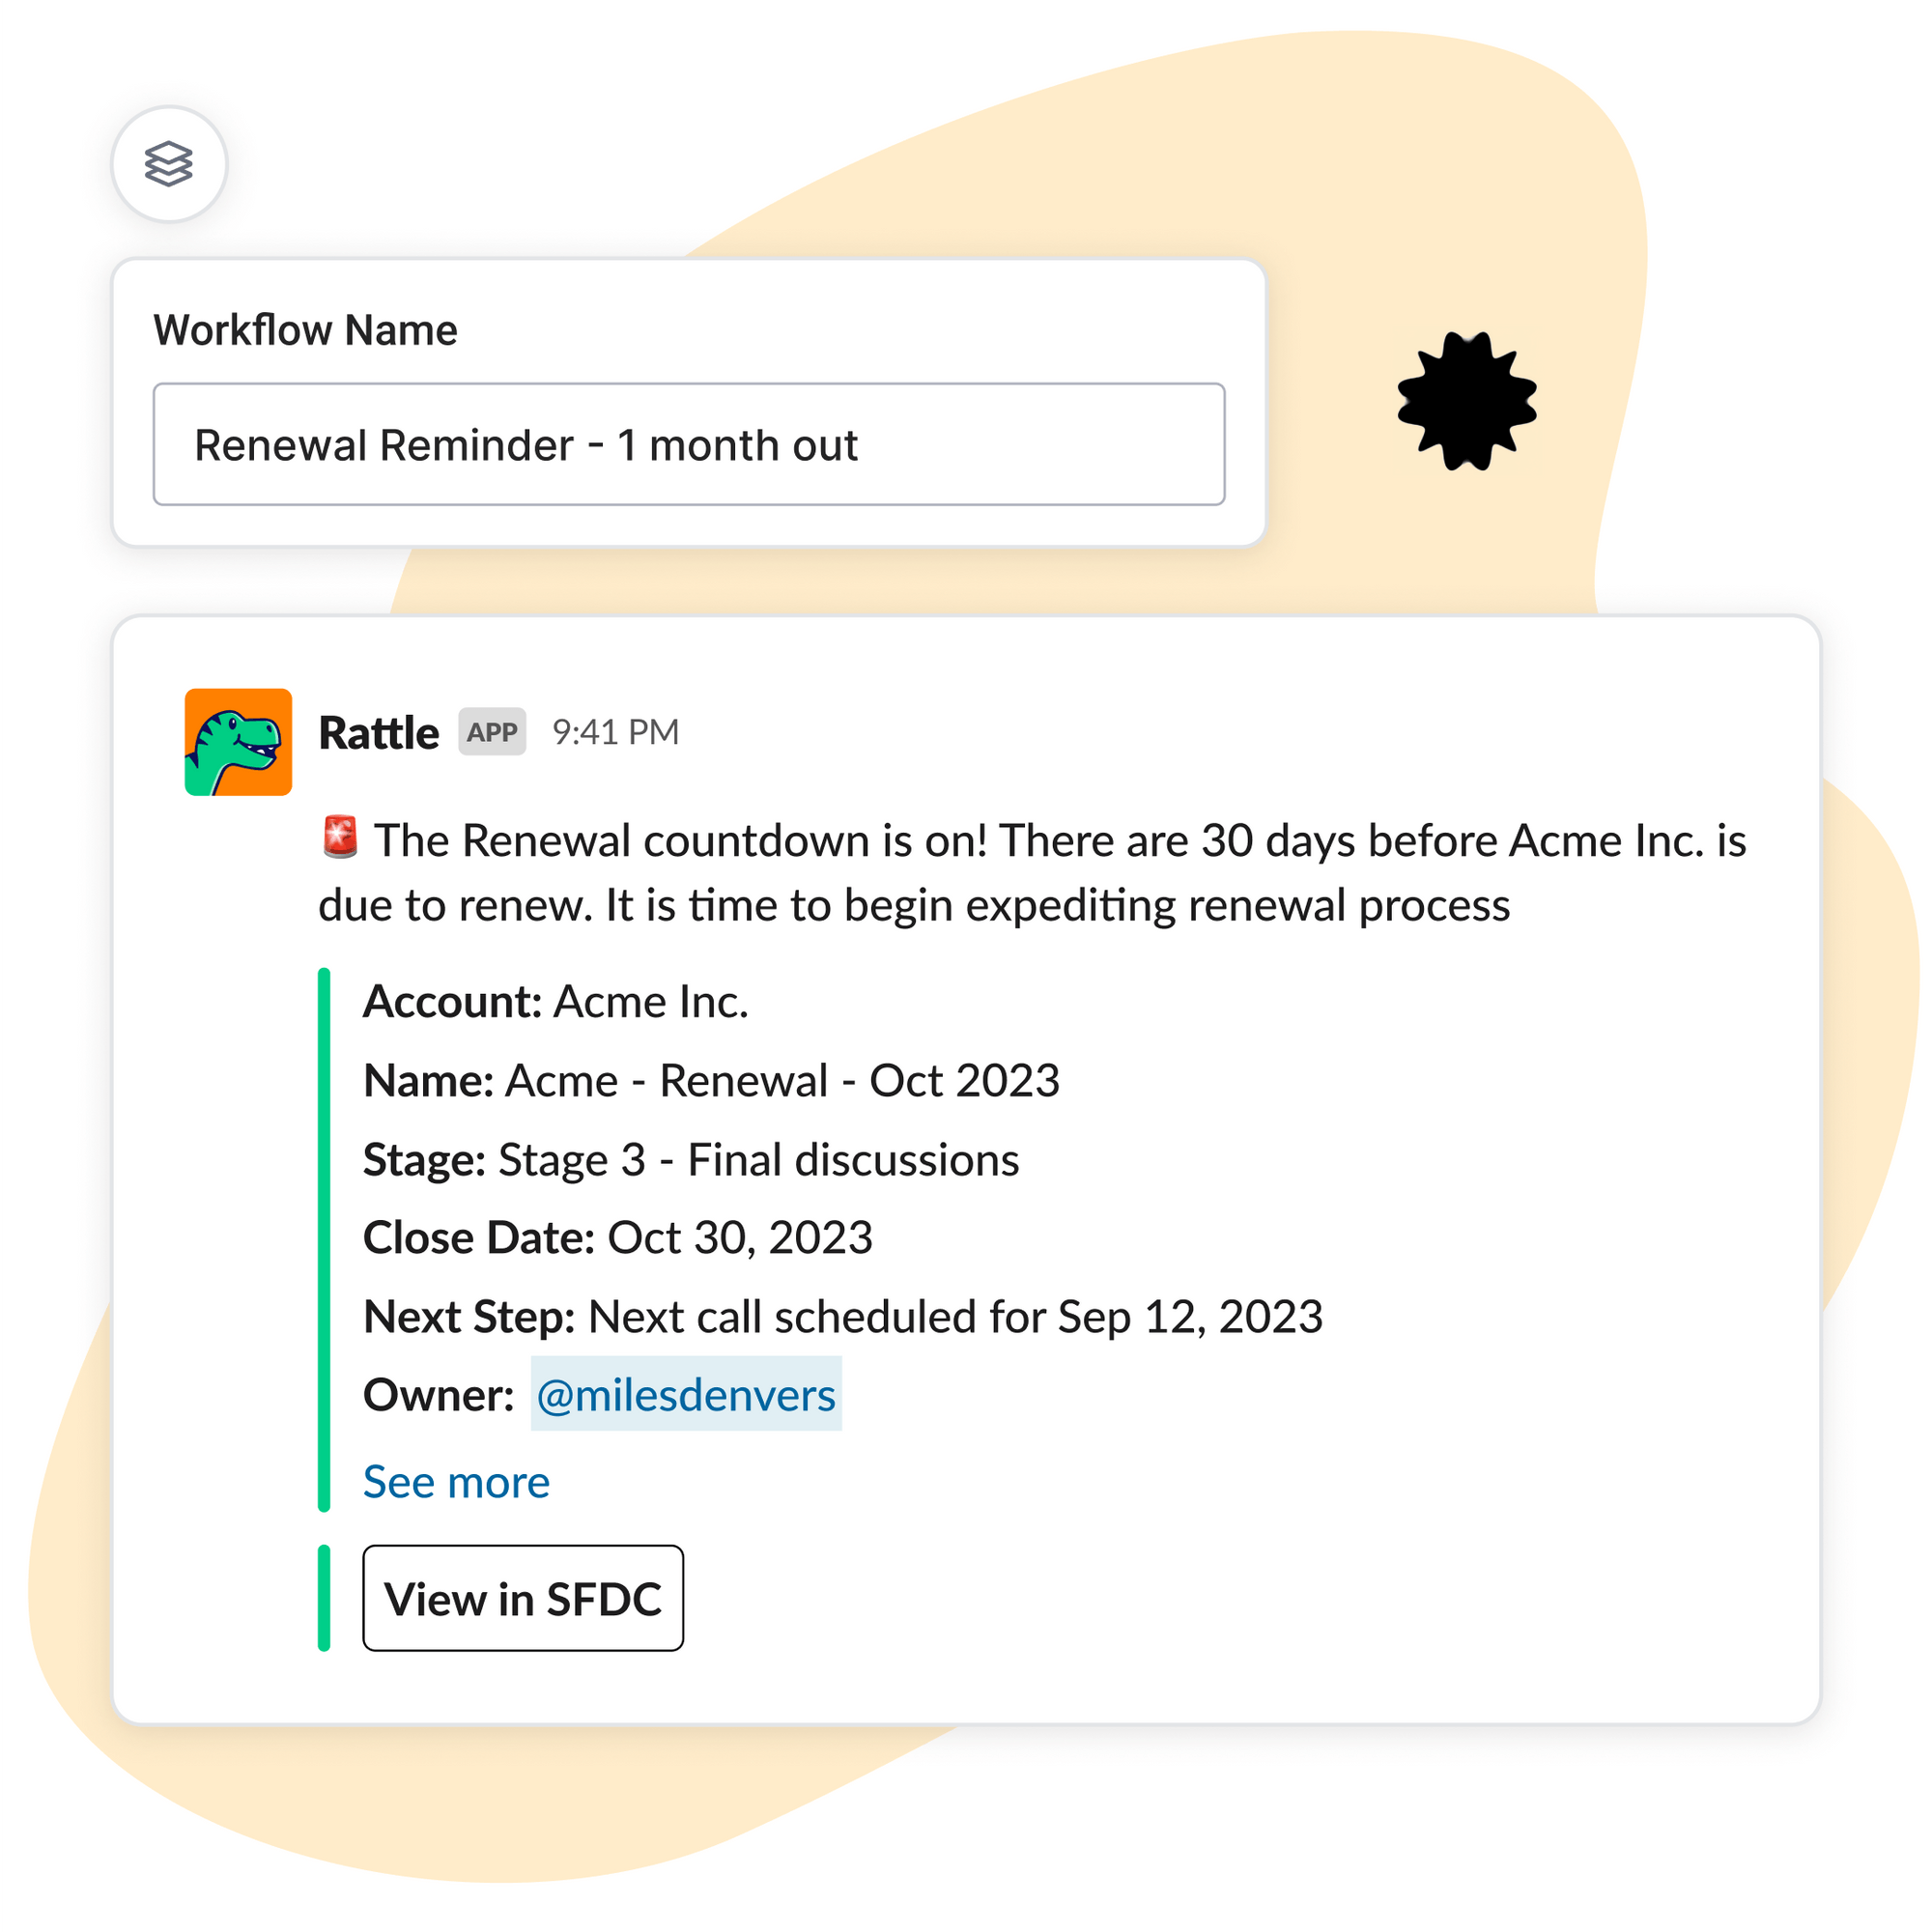Click the View in SFDC button
The width and height of the screenshot is (1932, 1932).
click(523, 1598)
